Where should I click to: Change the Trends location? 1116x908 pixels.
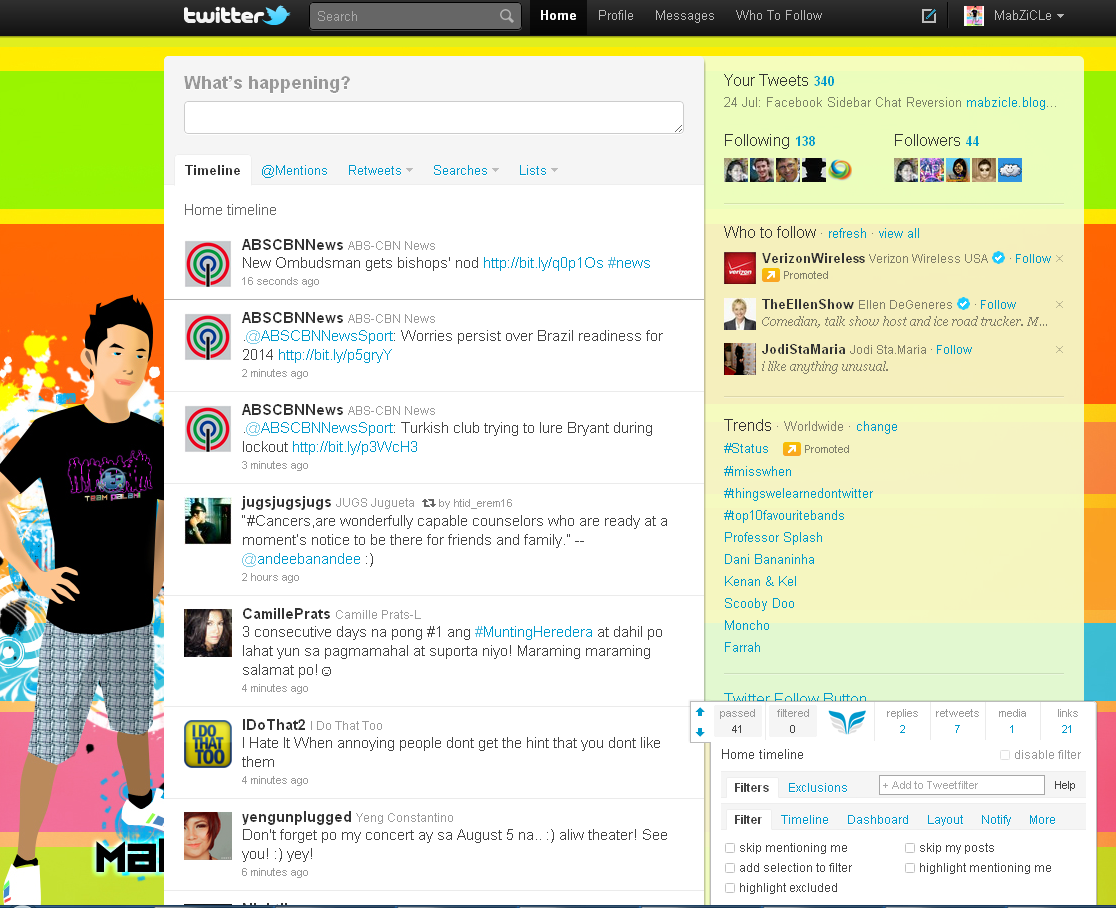tap(877, 426)
